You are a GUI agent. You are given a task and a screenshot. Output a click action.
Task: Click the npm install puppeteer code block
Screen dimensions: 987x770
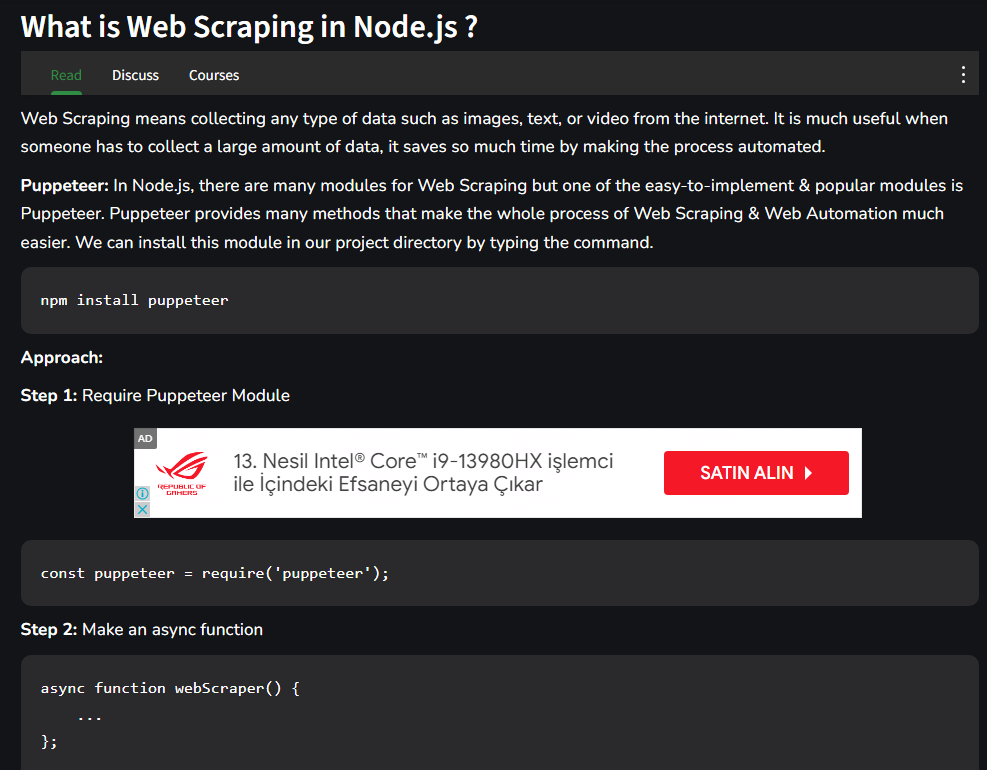point(499,300)
